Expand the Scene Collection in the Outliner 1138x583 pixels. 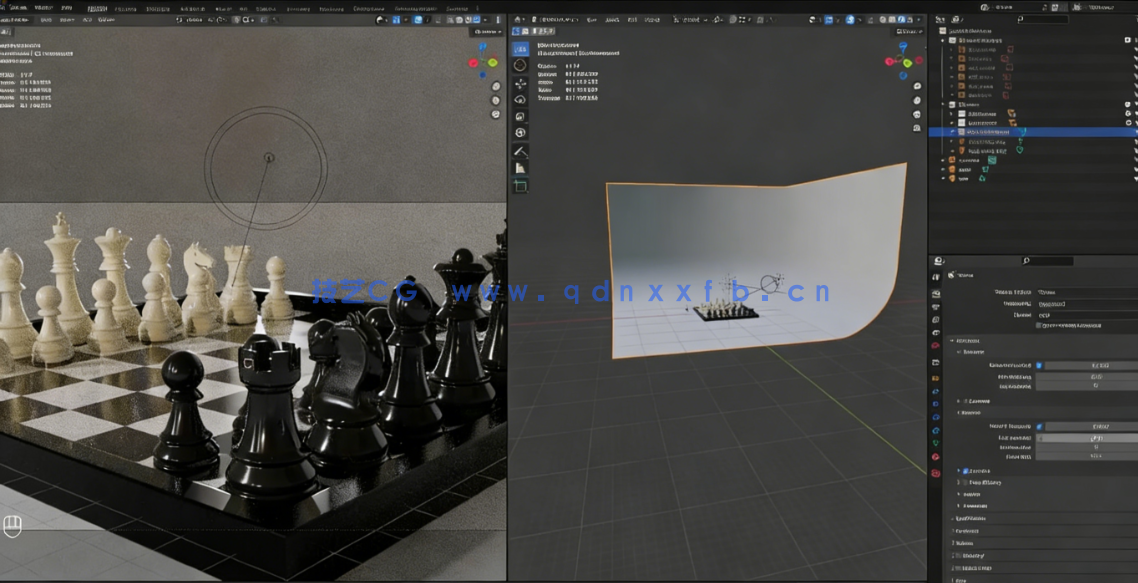click(942, 41)
